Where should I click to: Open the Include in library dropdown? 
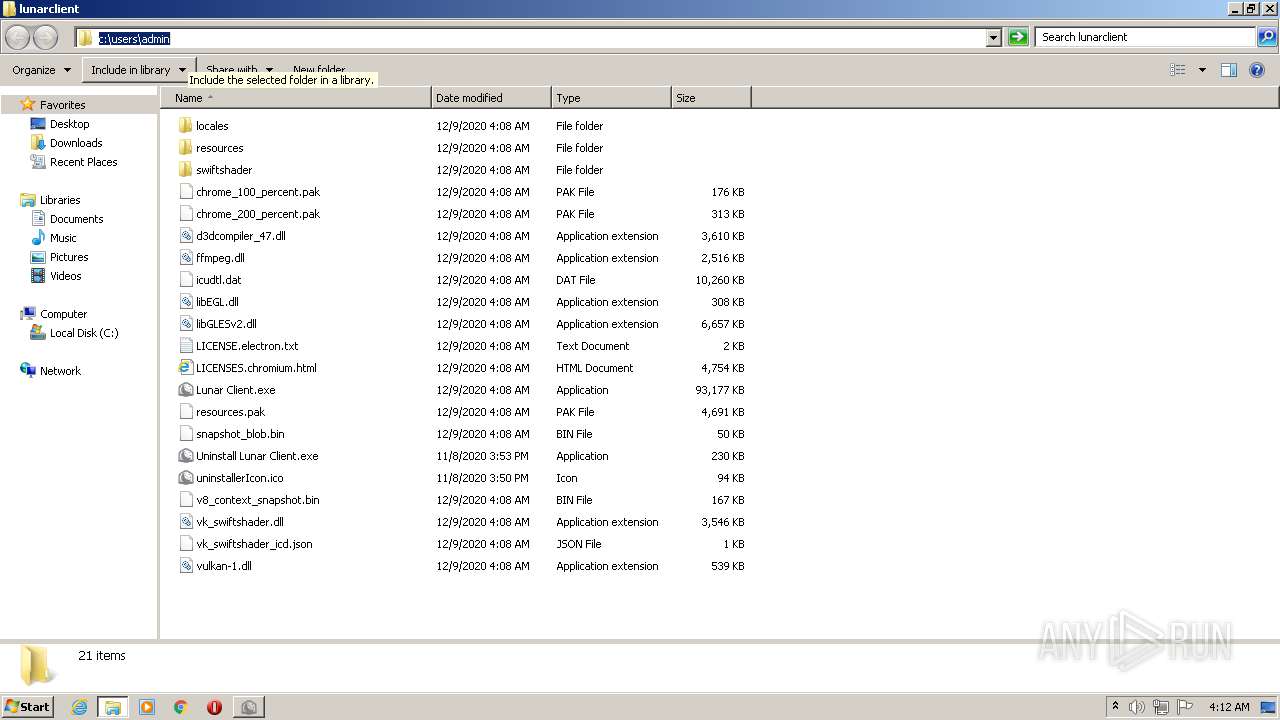click(138, 70)
